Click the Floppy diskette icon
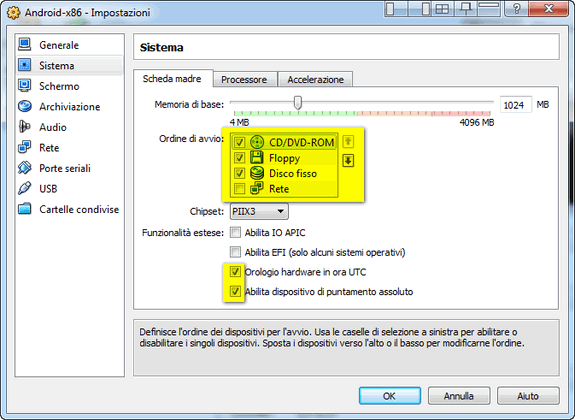575x420 pixels. pyautogui.click(x=257, y=158)
